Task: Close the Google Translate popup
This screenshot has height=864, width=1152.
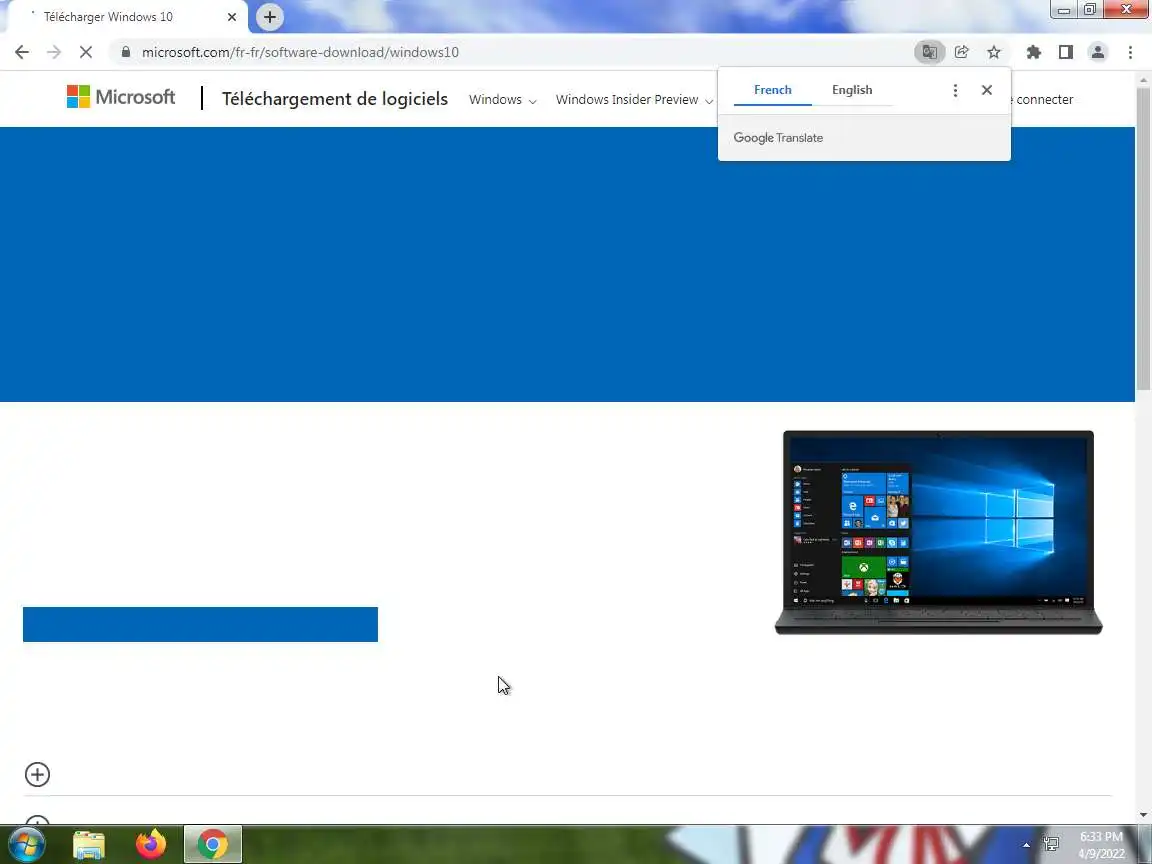Action: coord(987,90)
